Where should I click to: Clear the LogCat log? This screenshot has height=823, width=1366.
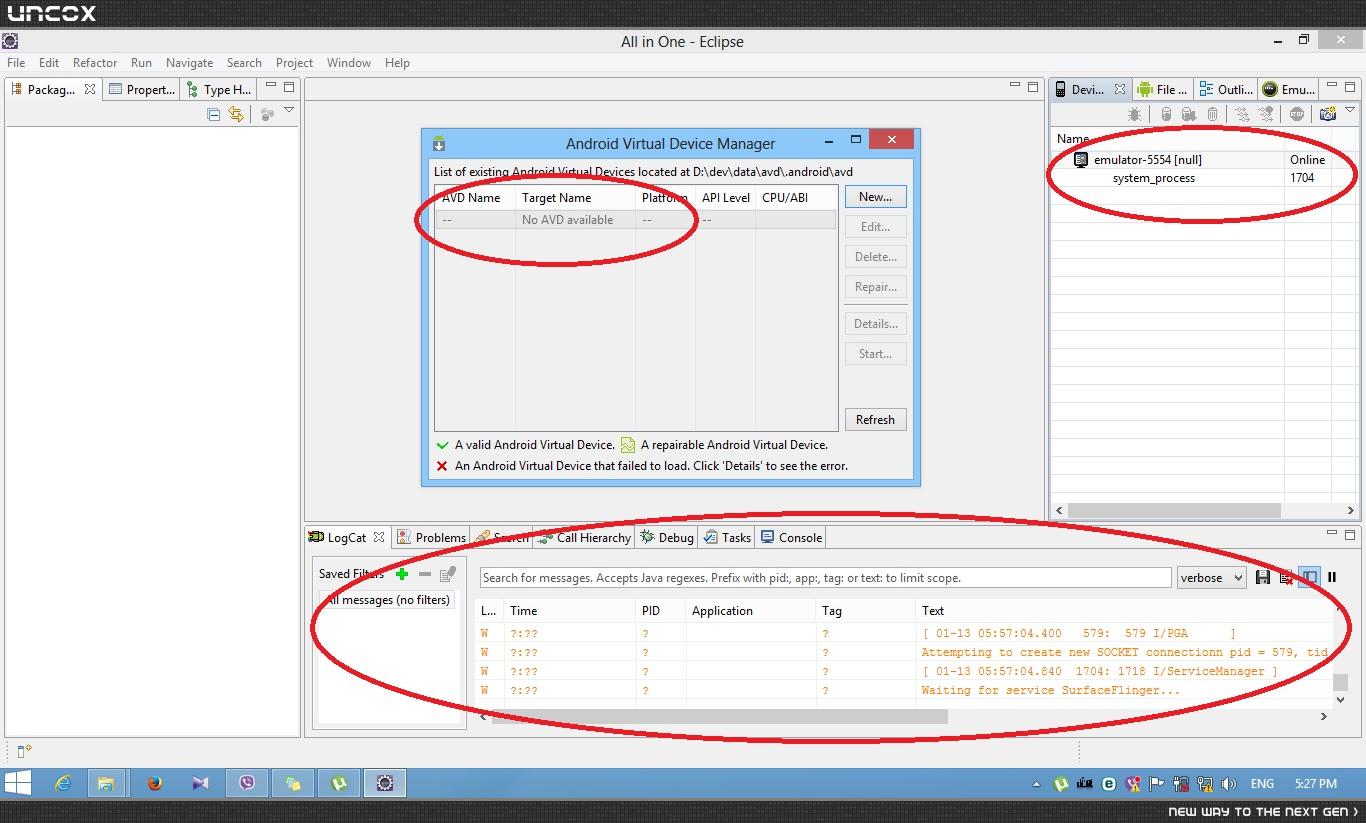(1286, 577)
